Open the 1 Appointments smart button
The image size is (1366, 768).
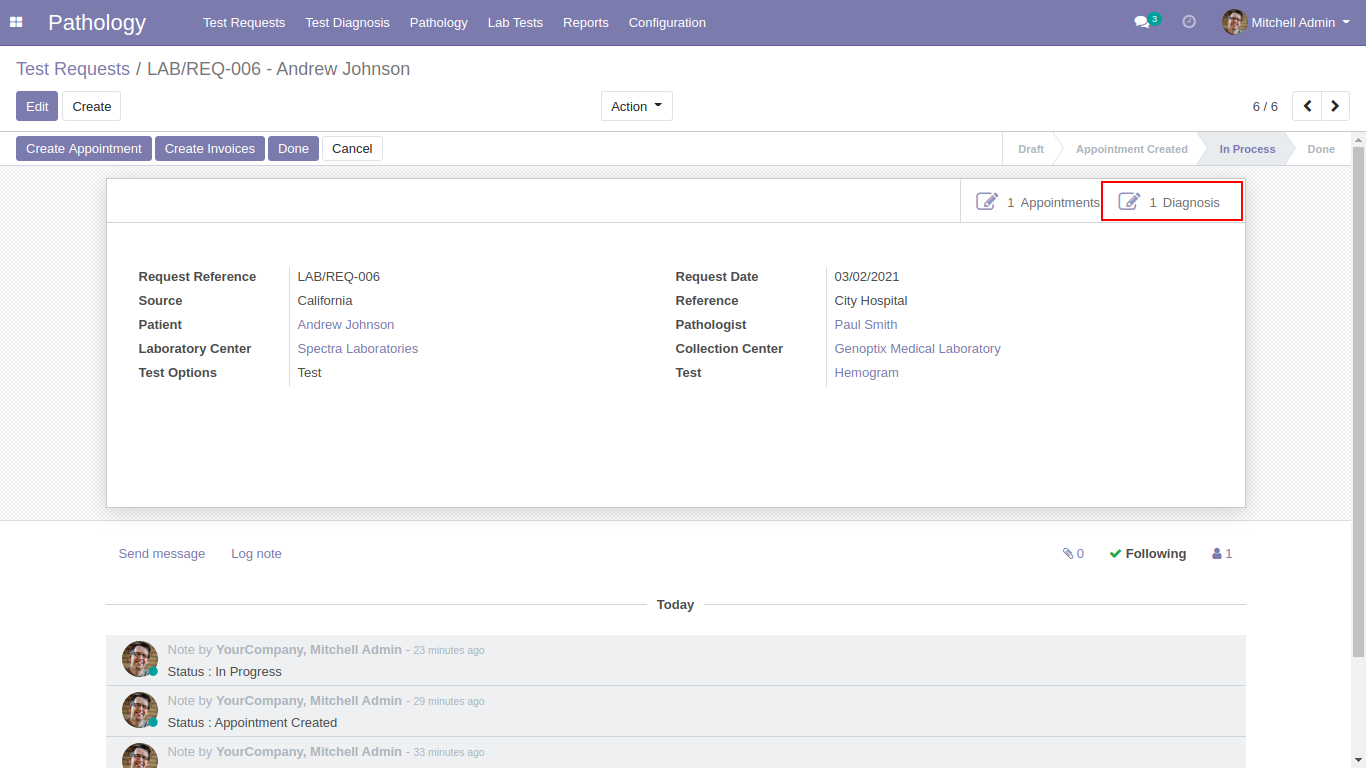click(1038, 202)
